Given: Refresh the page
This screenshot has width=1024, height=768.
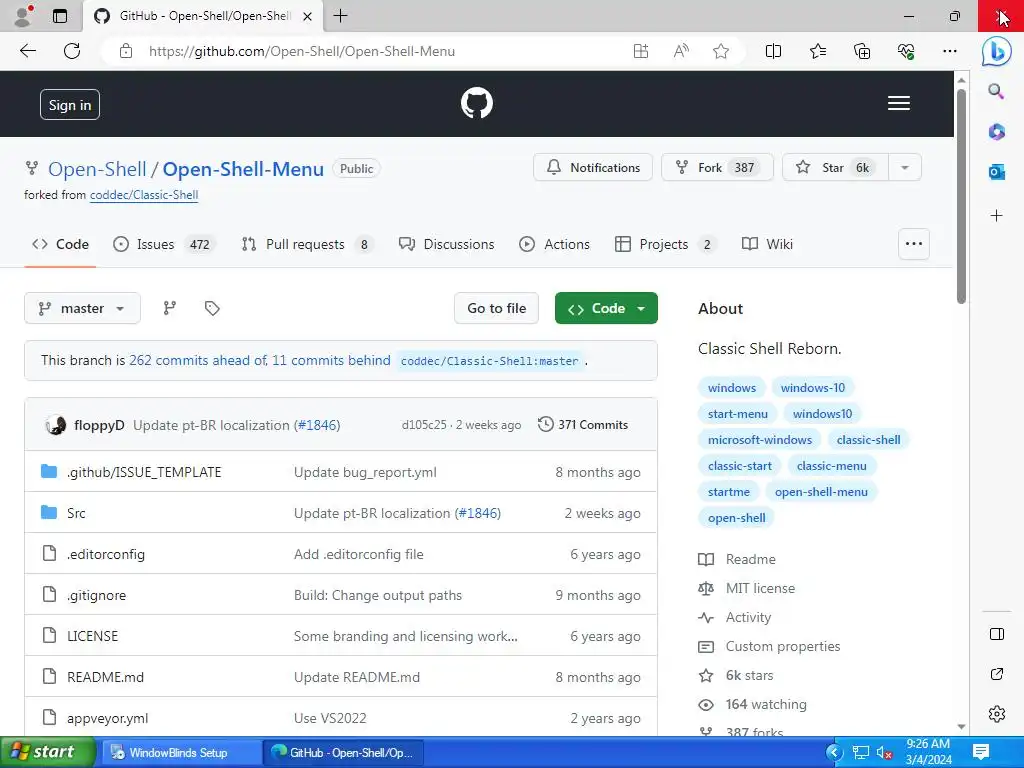Looking at the screenshot, I should pyautogui.click(x=72, y=51).
